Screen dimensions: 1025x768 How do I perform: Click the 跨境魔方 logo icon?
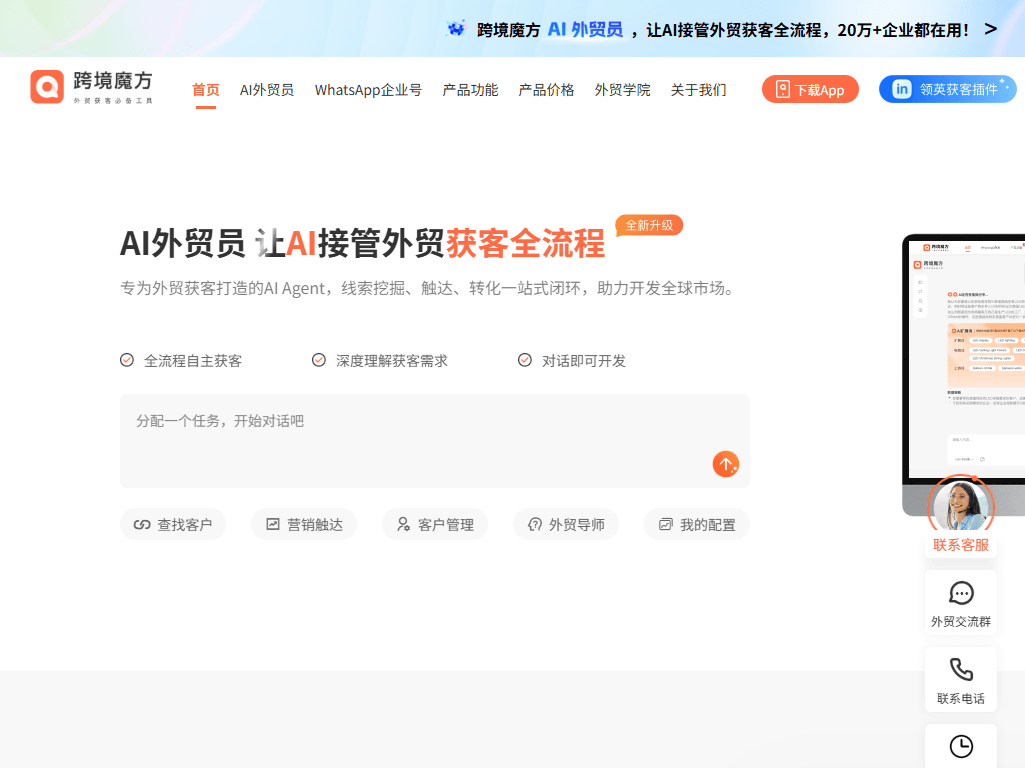(x=47, y=87)
